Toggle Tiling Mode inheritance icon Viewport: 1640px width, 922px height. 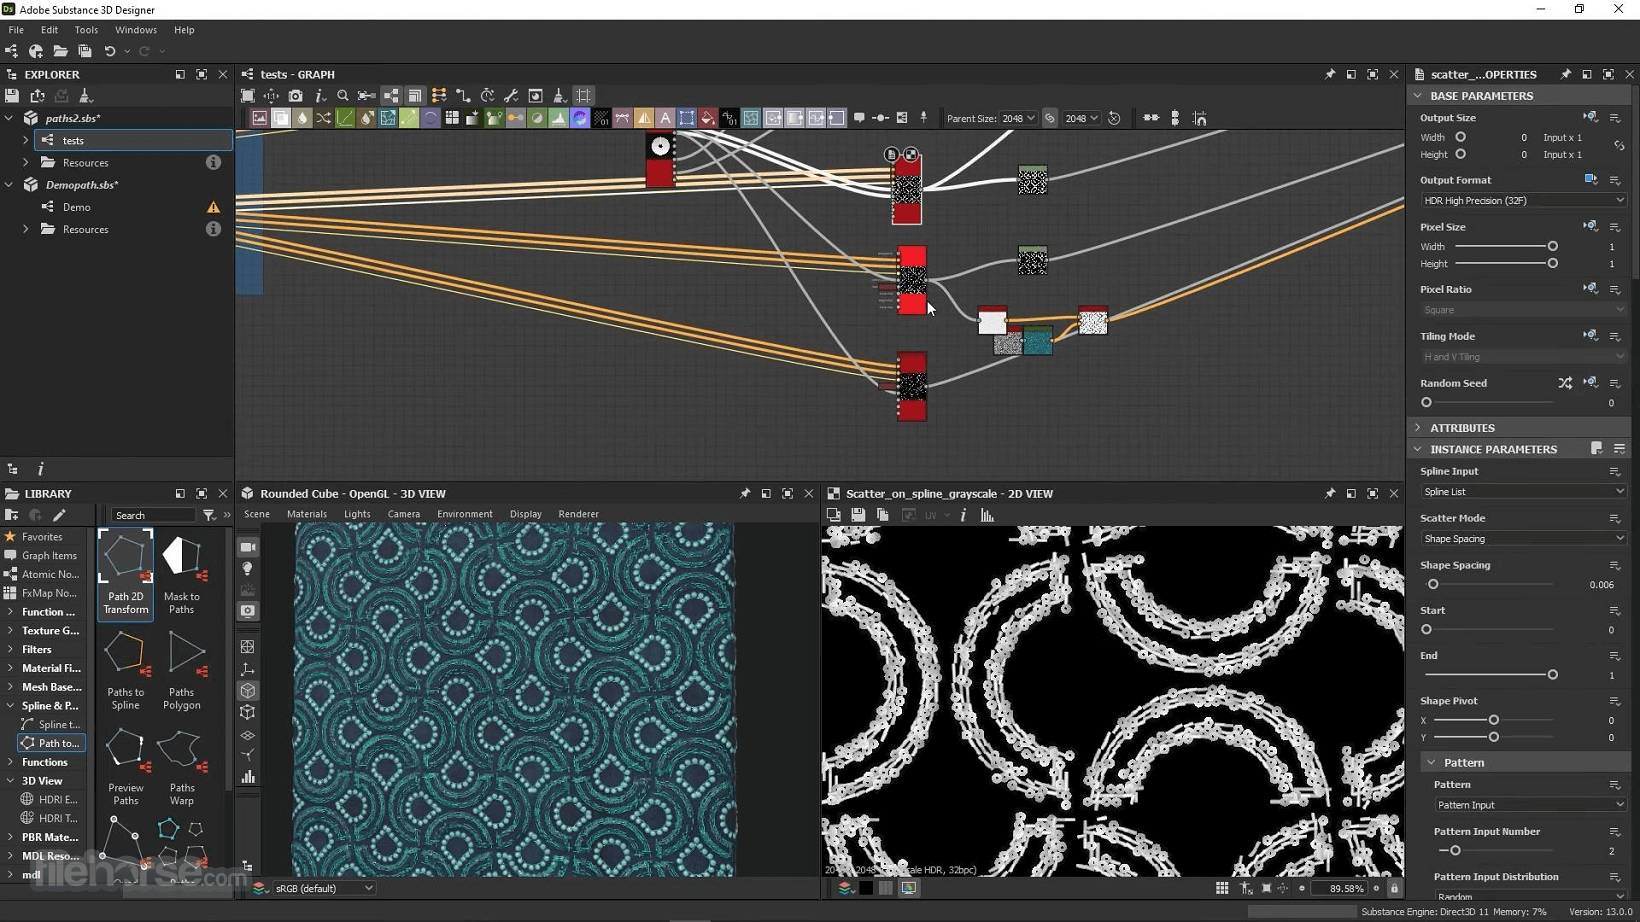click(x=1590, y=336)
